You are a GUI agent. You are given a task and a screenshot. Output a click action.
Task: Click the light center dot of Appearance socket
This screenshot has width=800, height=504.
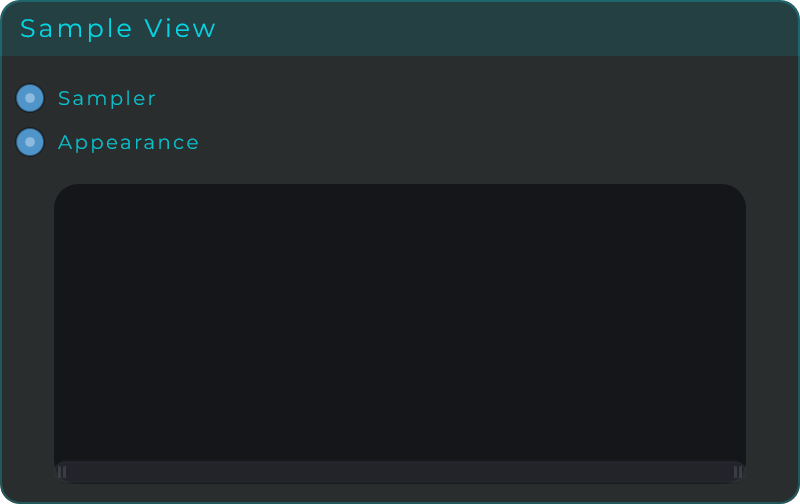point(30,142)
